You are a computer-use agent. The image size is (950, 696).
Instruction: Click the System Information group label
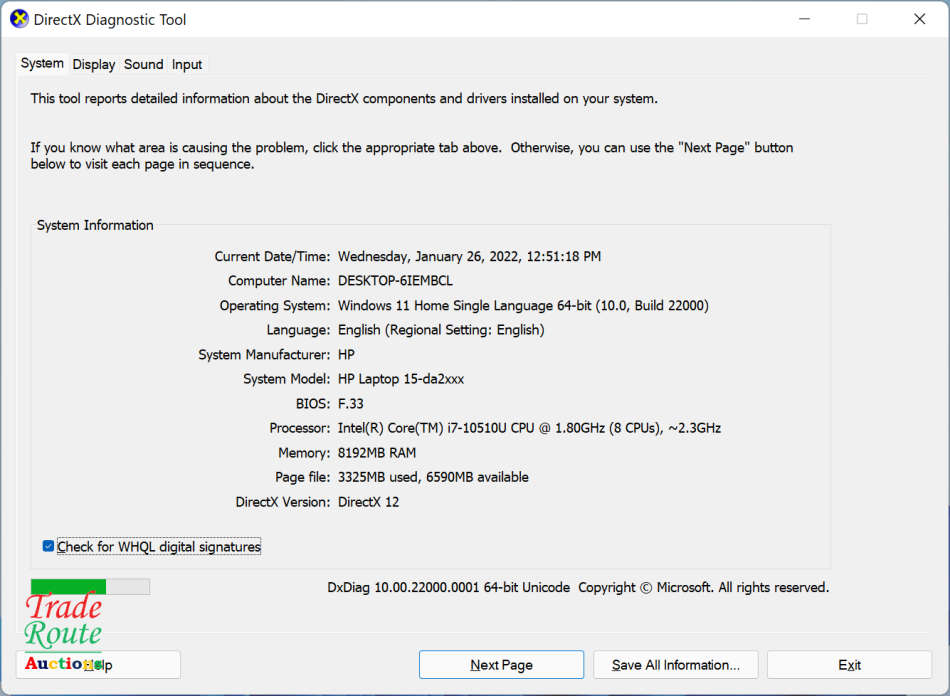[95, 225]
